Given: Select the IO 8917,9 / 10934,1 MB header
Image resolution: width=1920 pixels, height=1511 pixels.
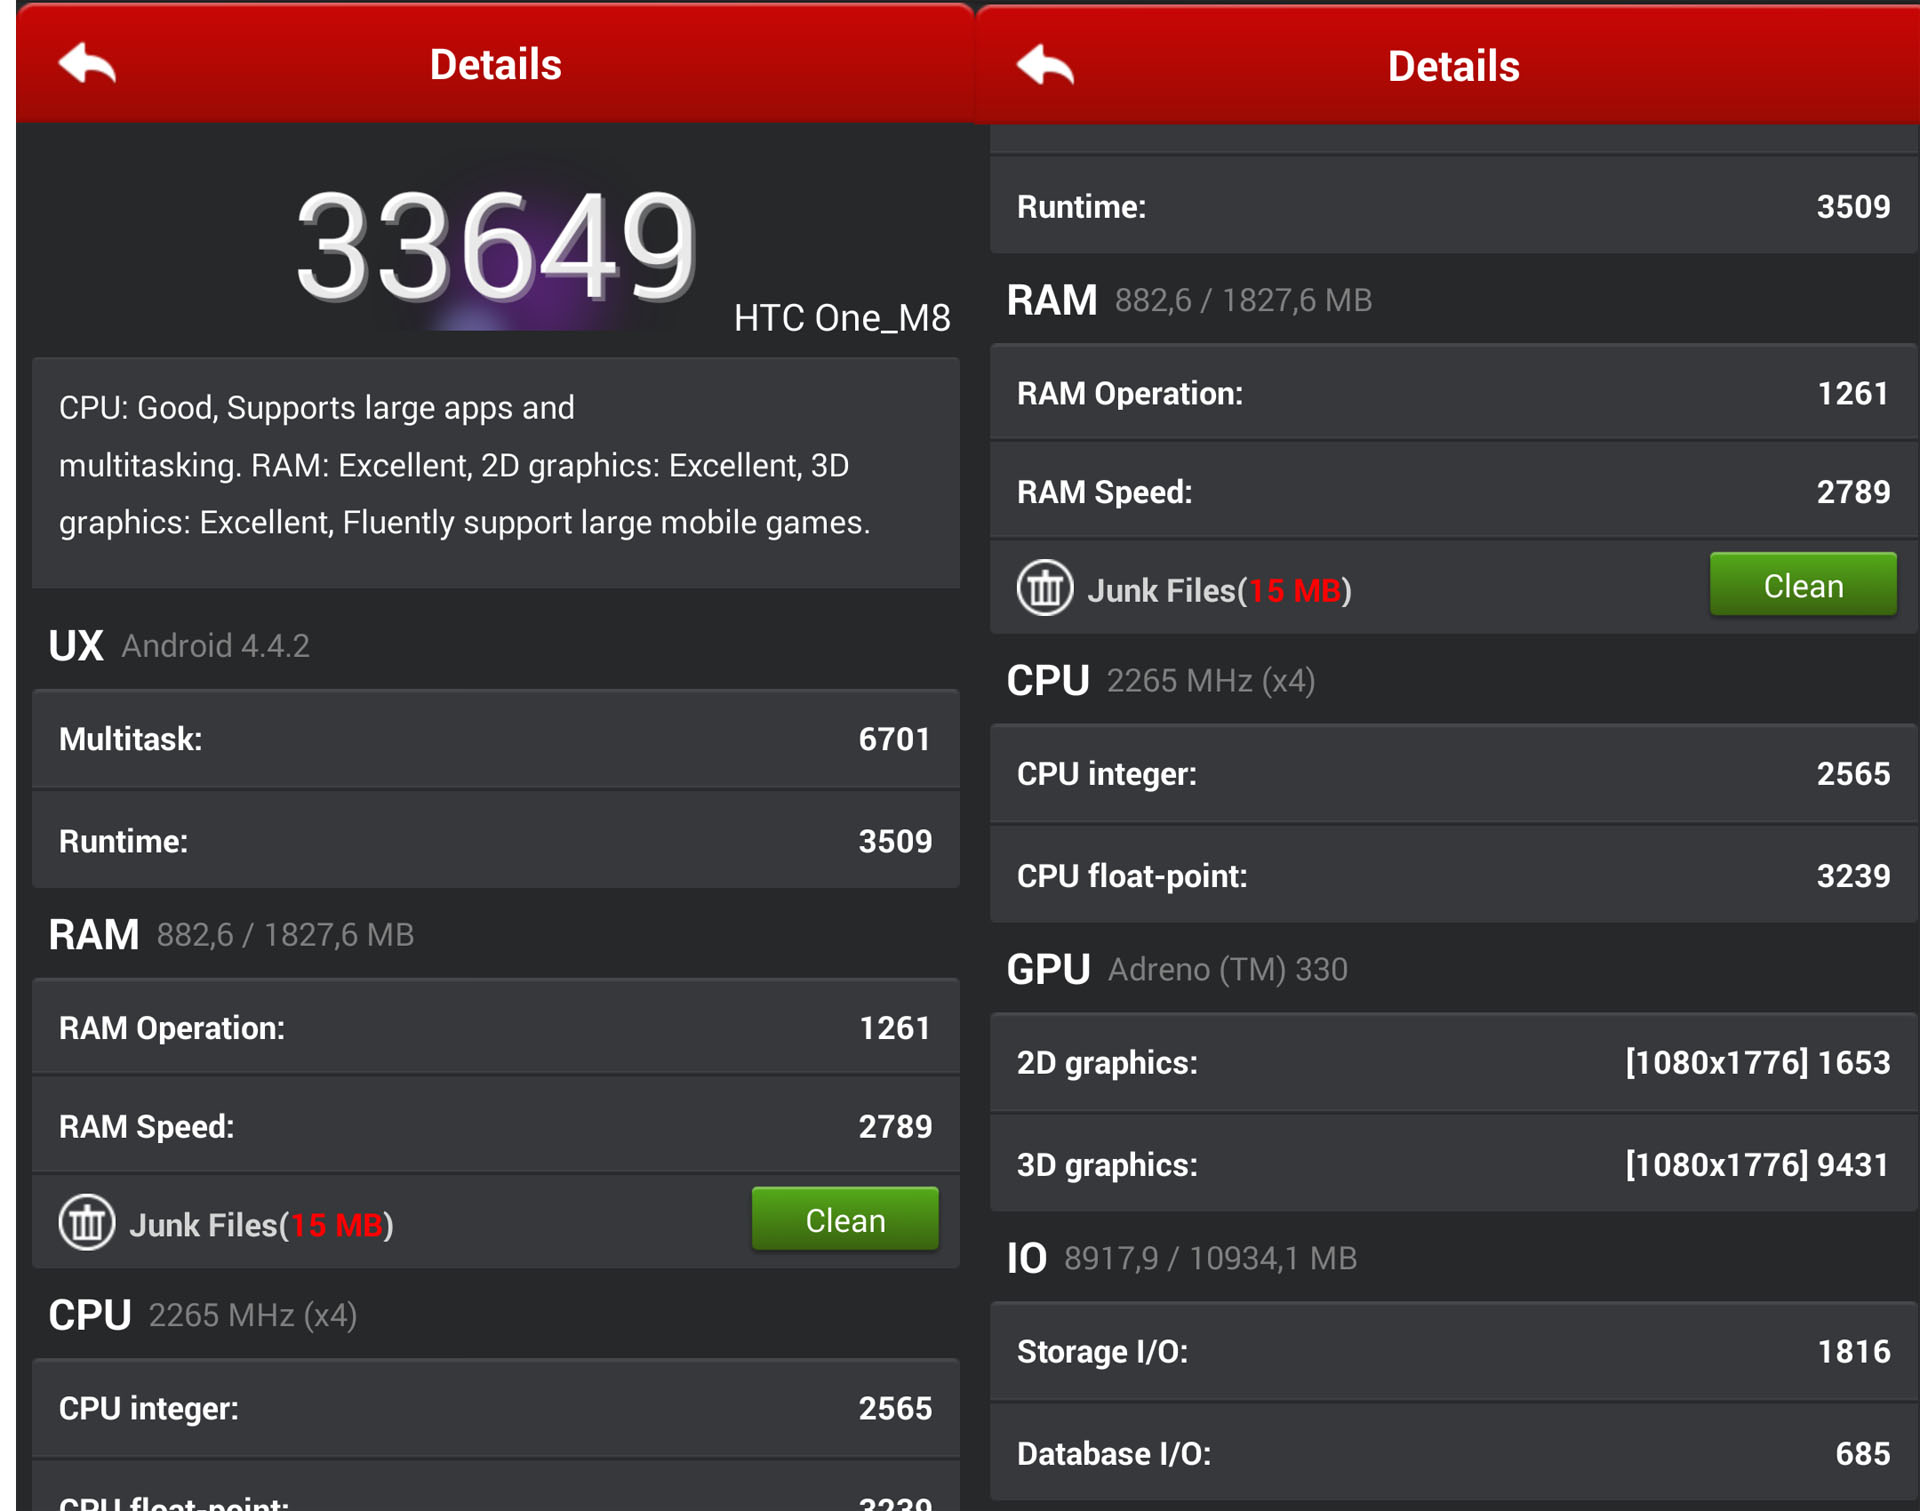Looking at the screenshot, I should [1182, 1257].
